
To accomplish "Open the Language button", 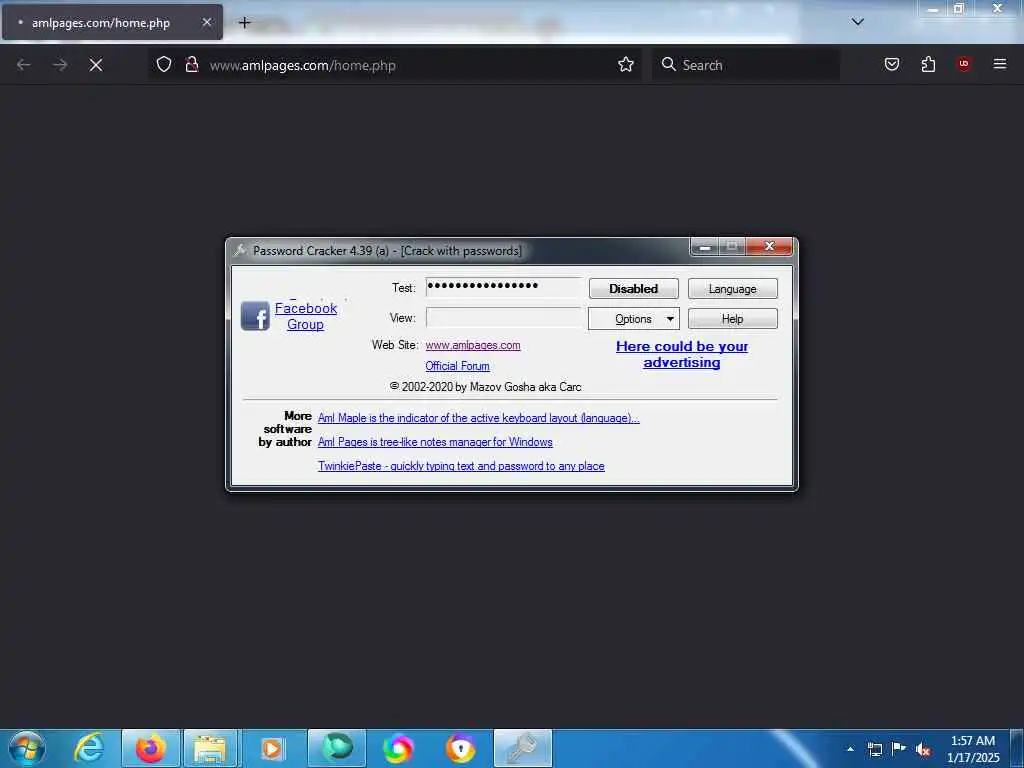I will coord(732,289).
